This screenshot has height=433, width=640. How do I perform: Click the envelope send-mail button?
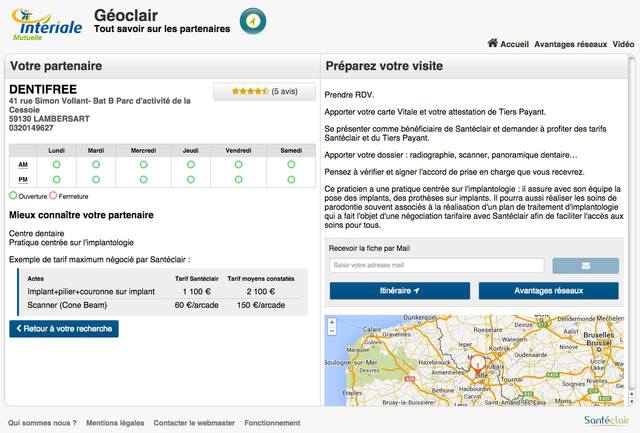585,266
